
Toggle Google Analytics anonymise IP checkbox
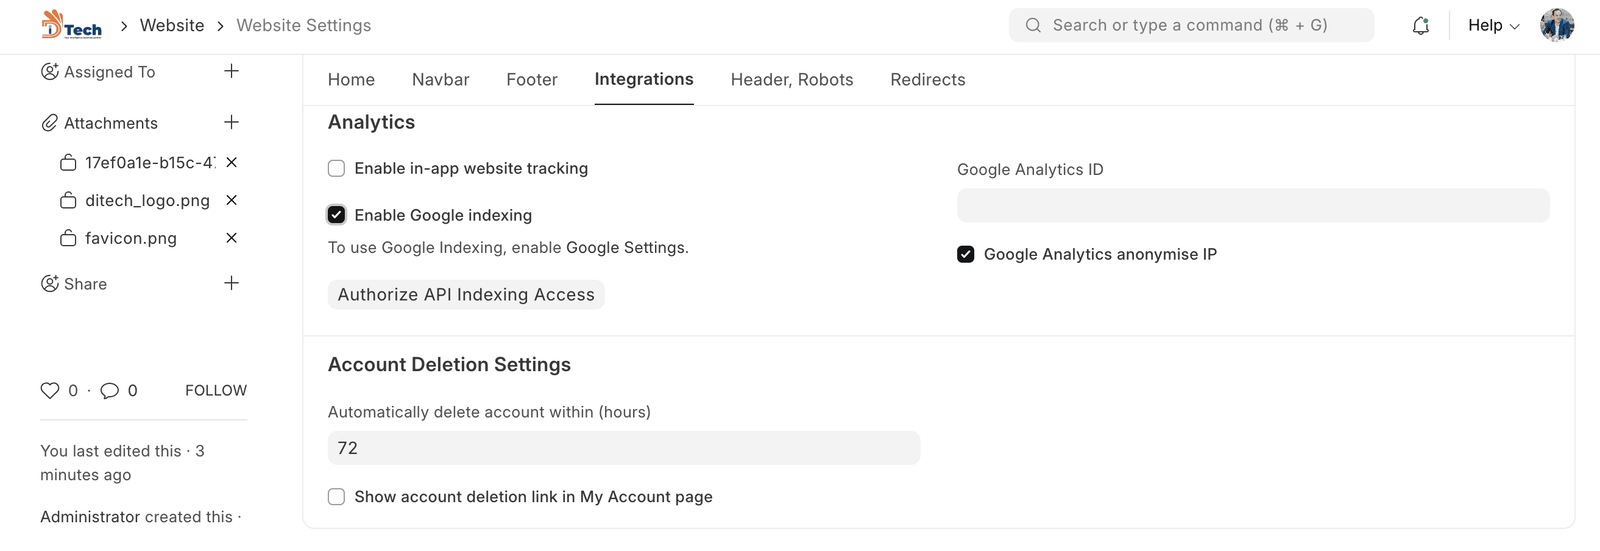click(x=966, y=255)
